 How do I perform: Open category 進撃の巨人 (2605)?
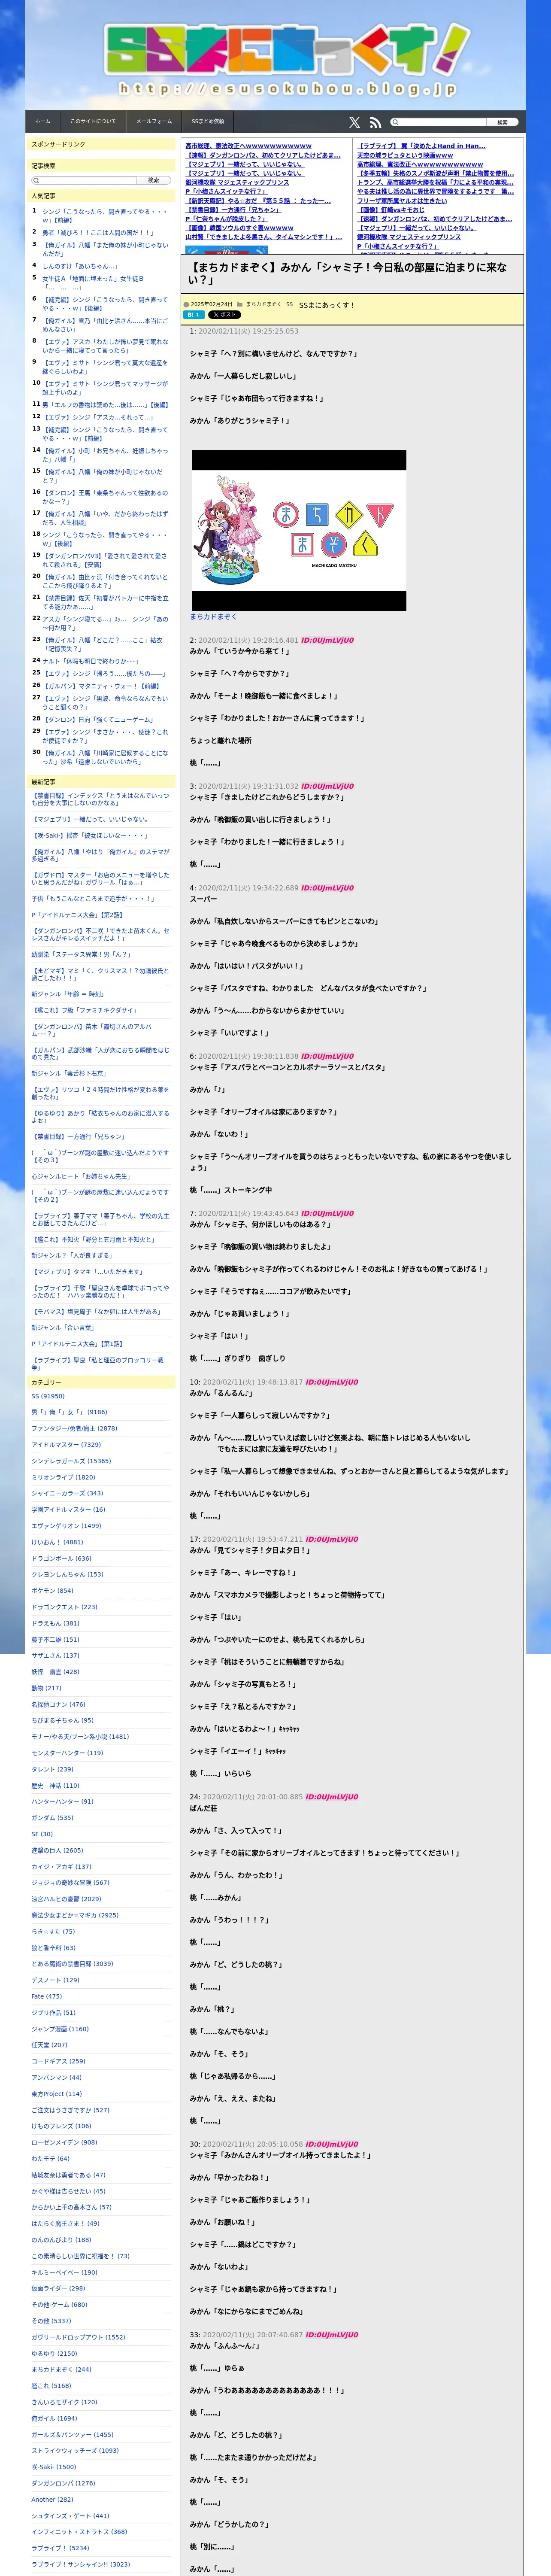coord(57,1850)
